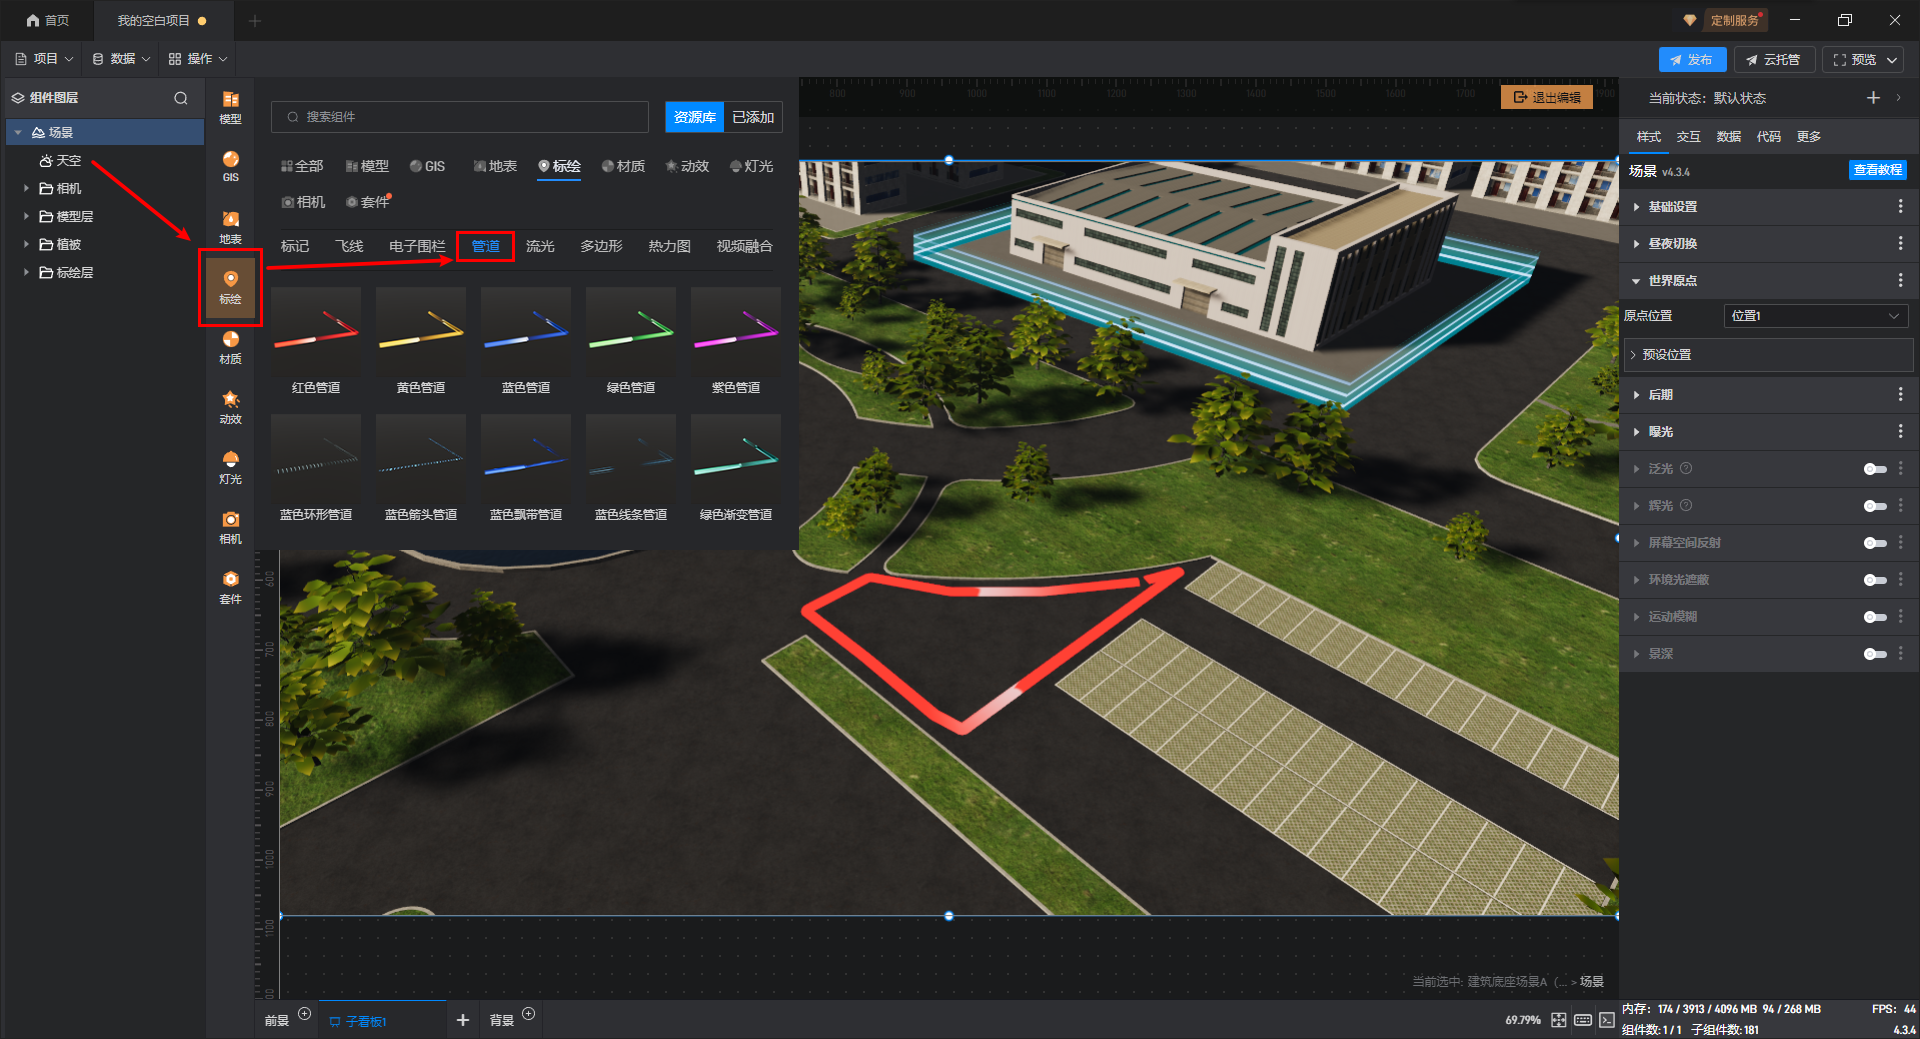
Task: Open the 项目 menu
Action: point(45,59)
